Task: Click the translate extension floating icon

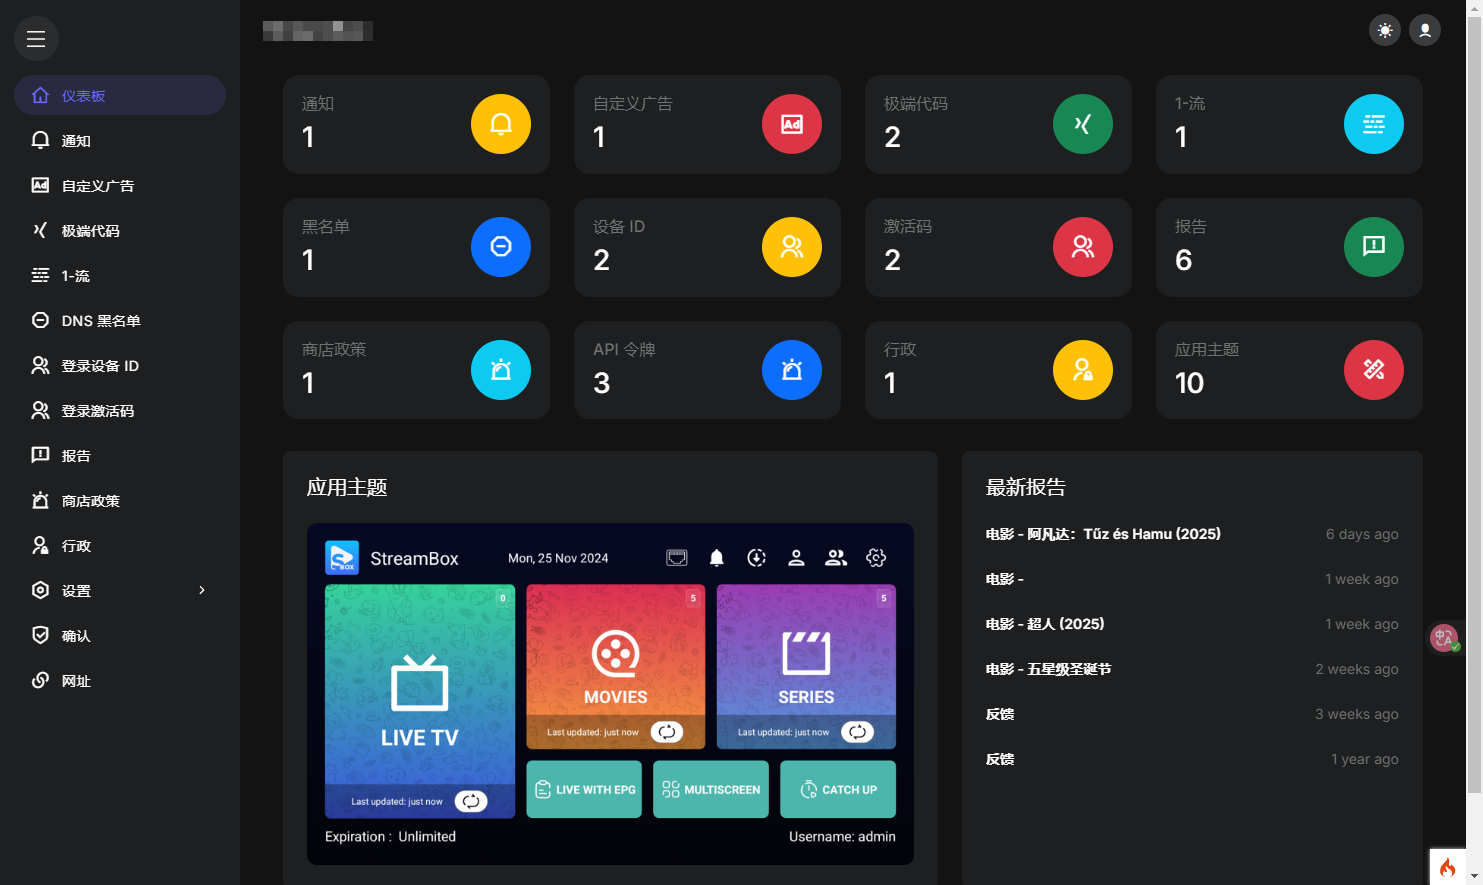Action: [1445, 637]
